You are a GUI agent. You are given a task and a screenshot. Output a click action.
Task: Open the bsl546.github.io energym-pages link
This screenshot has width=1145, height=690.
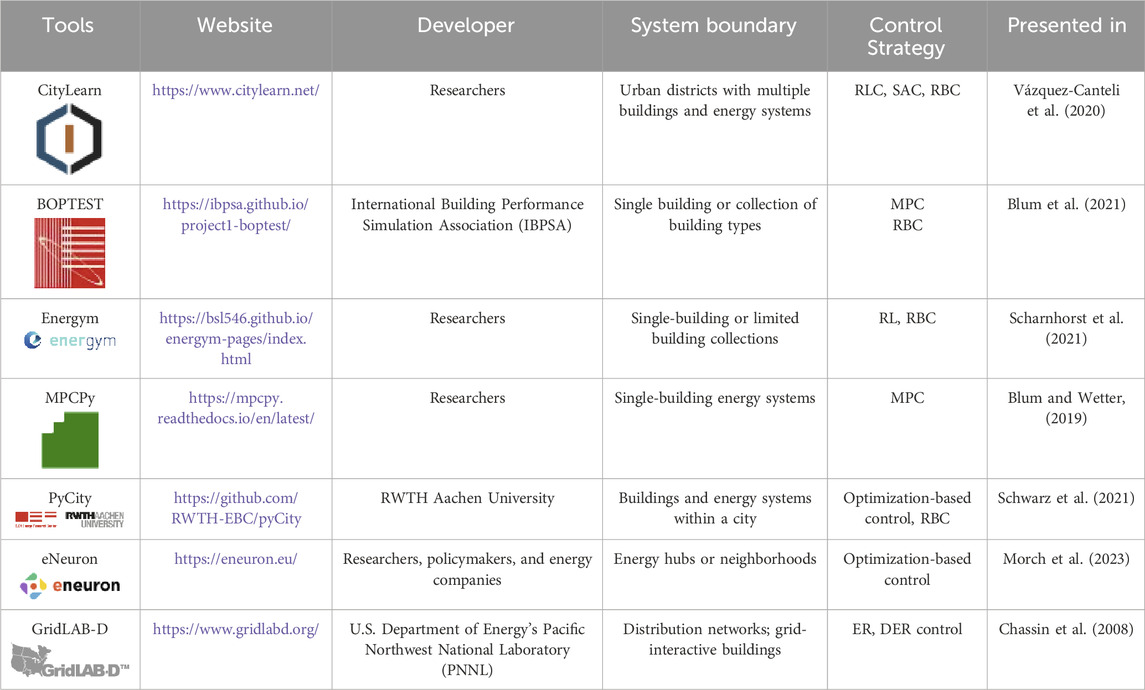(236, 339)
